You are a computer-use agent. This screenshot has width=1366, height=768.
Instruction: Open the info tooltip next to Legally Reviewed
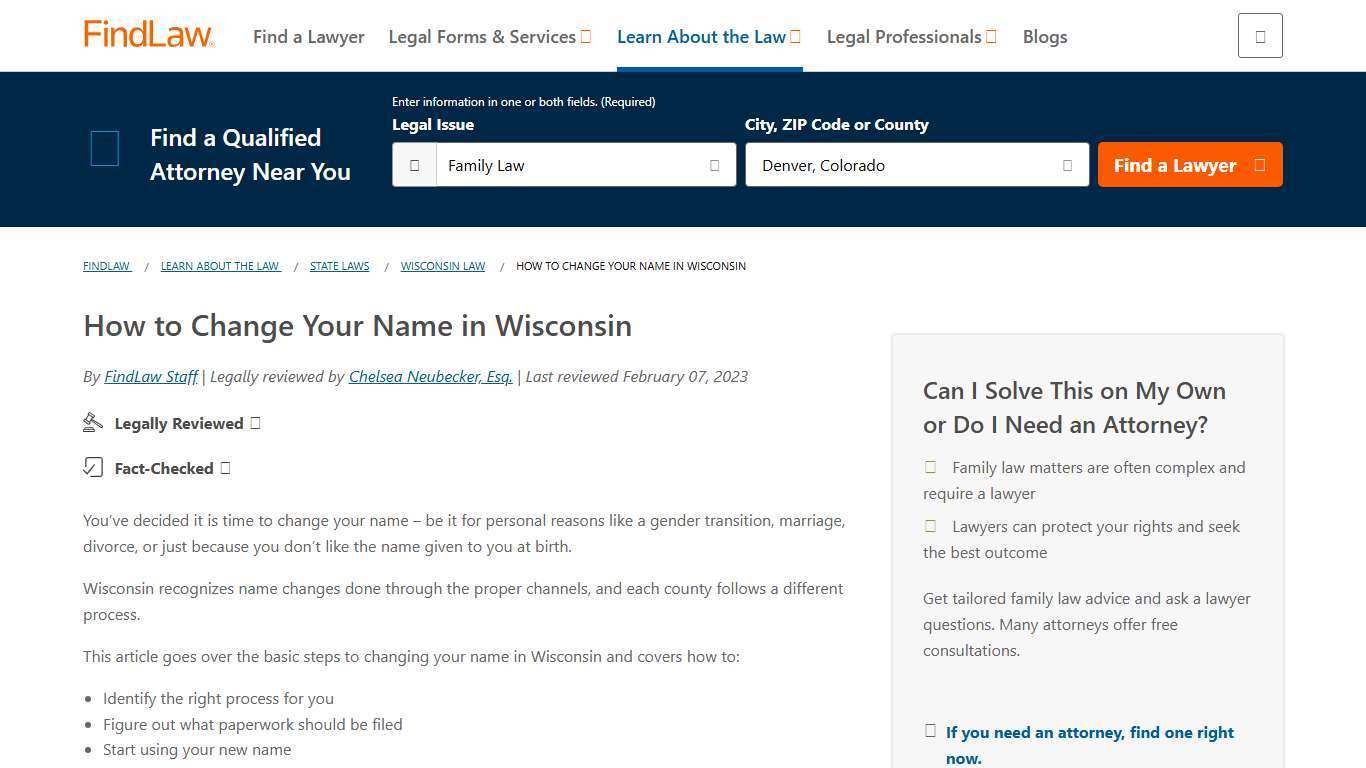[255, 422]
